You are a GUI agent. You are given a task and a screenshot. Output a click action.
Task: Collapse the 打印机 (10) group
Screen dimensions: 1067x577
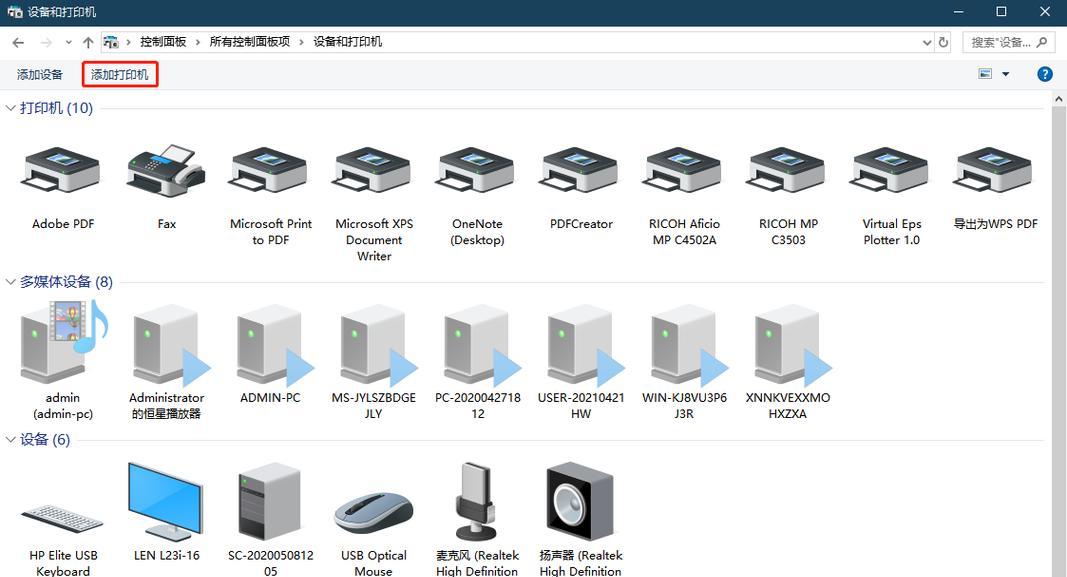[10, 108]
